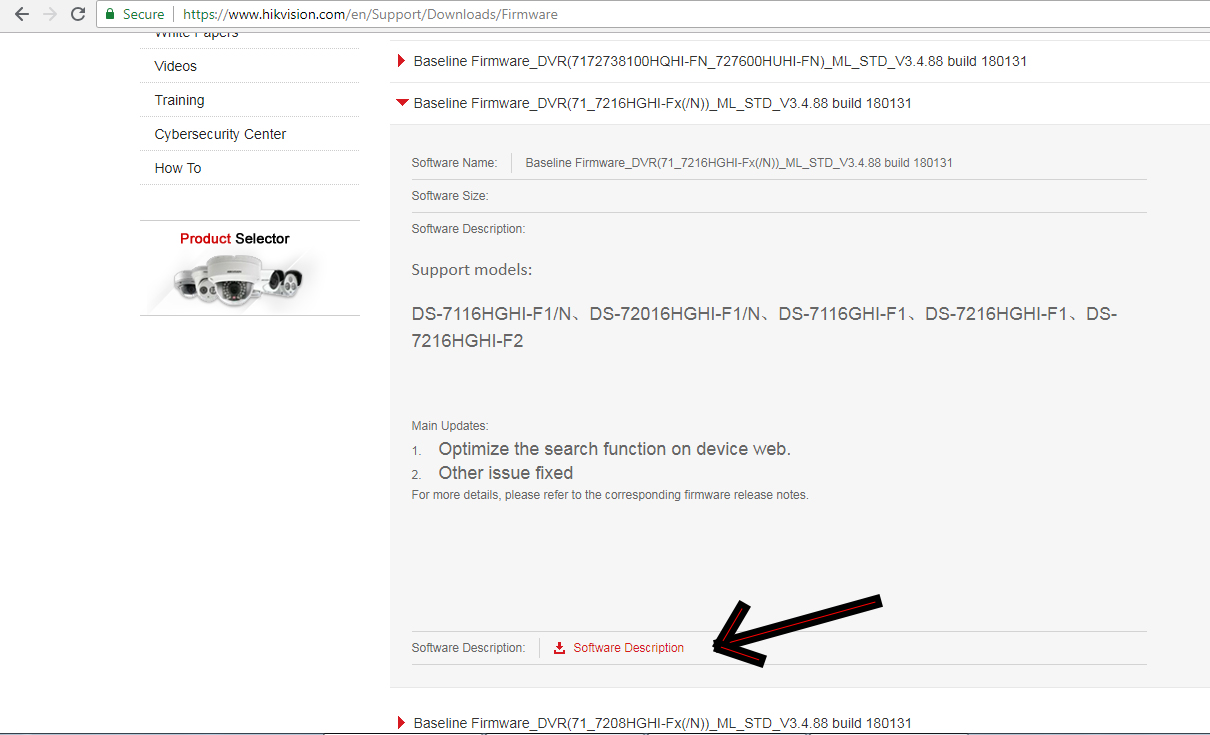Reload the page with refresh icon
Viewport: 1210px width, 735px height.
coord(78,14)
